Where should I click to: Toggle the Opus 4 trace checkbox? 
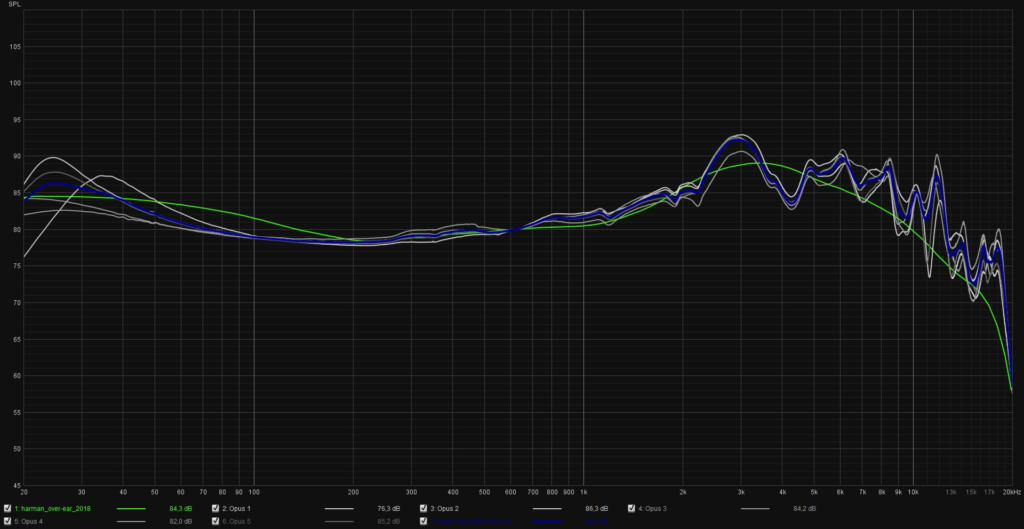(7, 521)
